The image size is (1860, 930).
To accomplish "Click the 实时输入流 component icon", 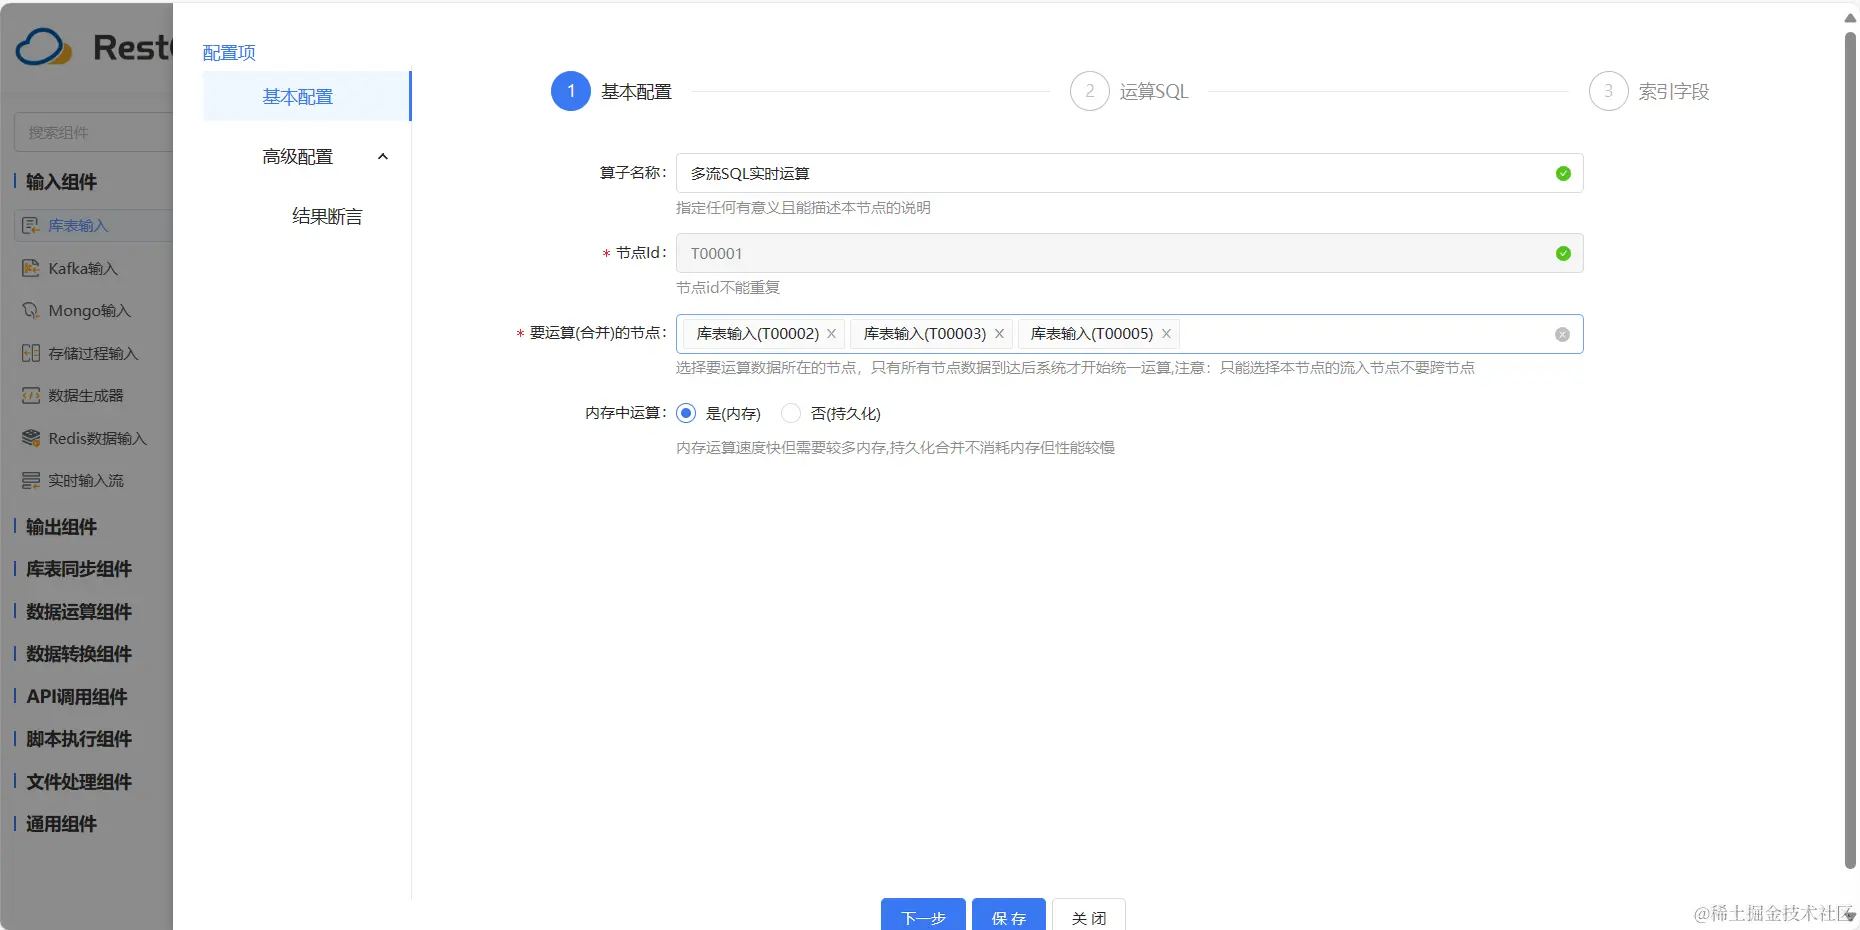I will tap(31, 481).
